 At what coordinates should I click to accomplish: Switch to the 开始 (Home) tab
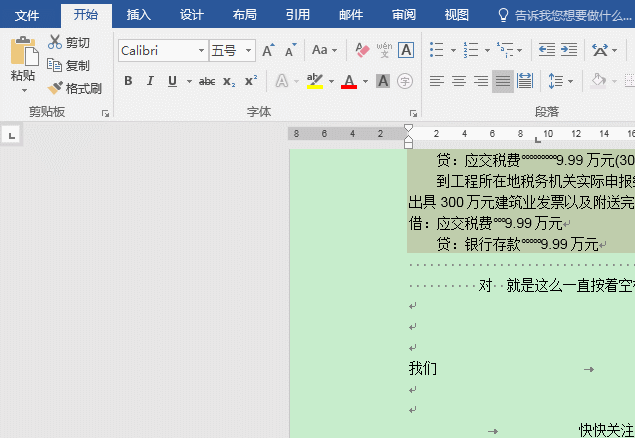tap(86, 15)
